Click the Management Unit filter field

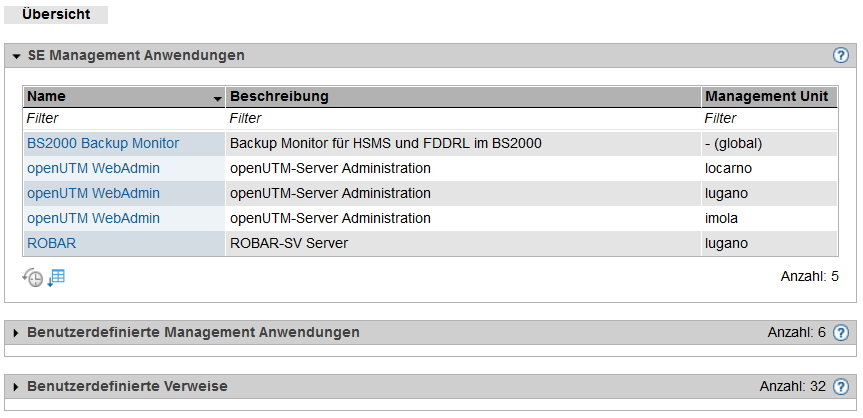769,118
